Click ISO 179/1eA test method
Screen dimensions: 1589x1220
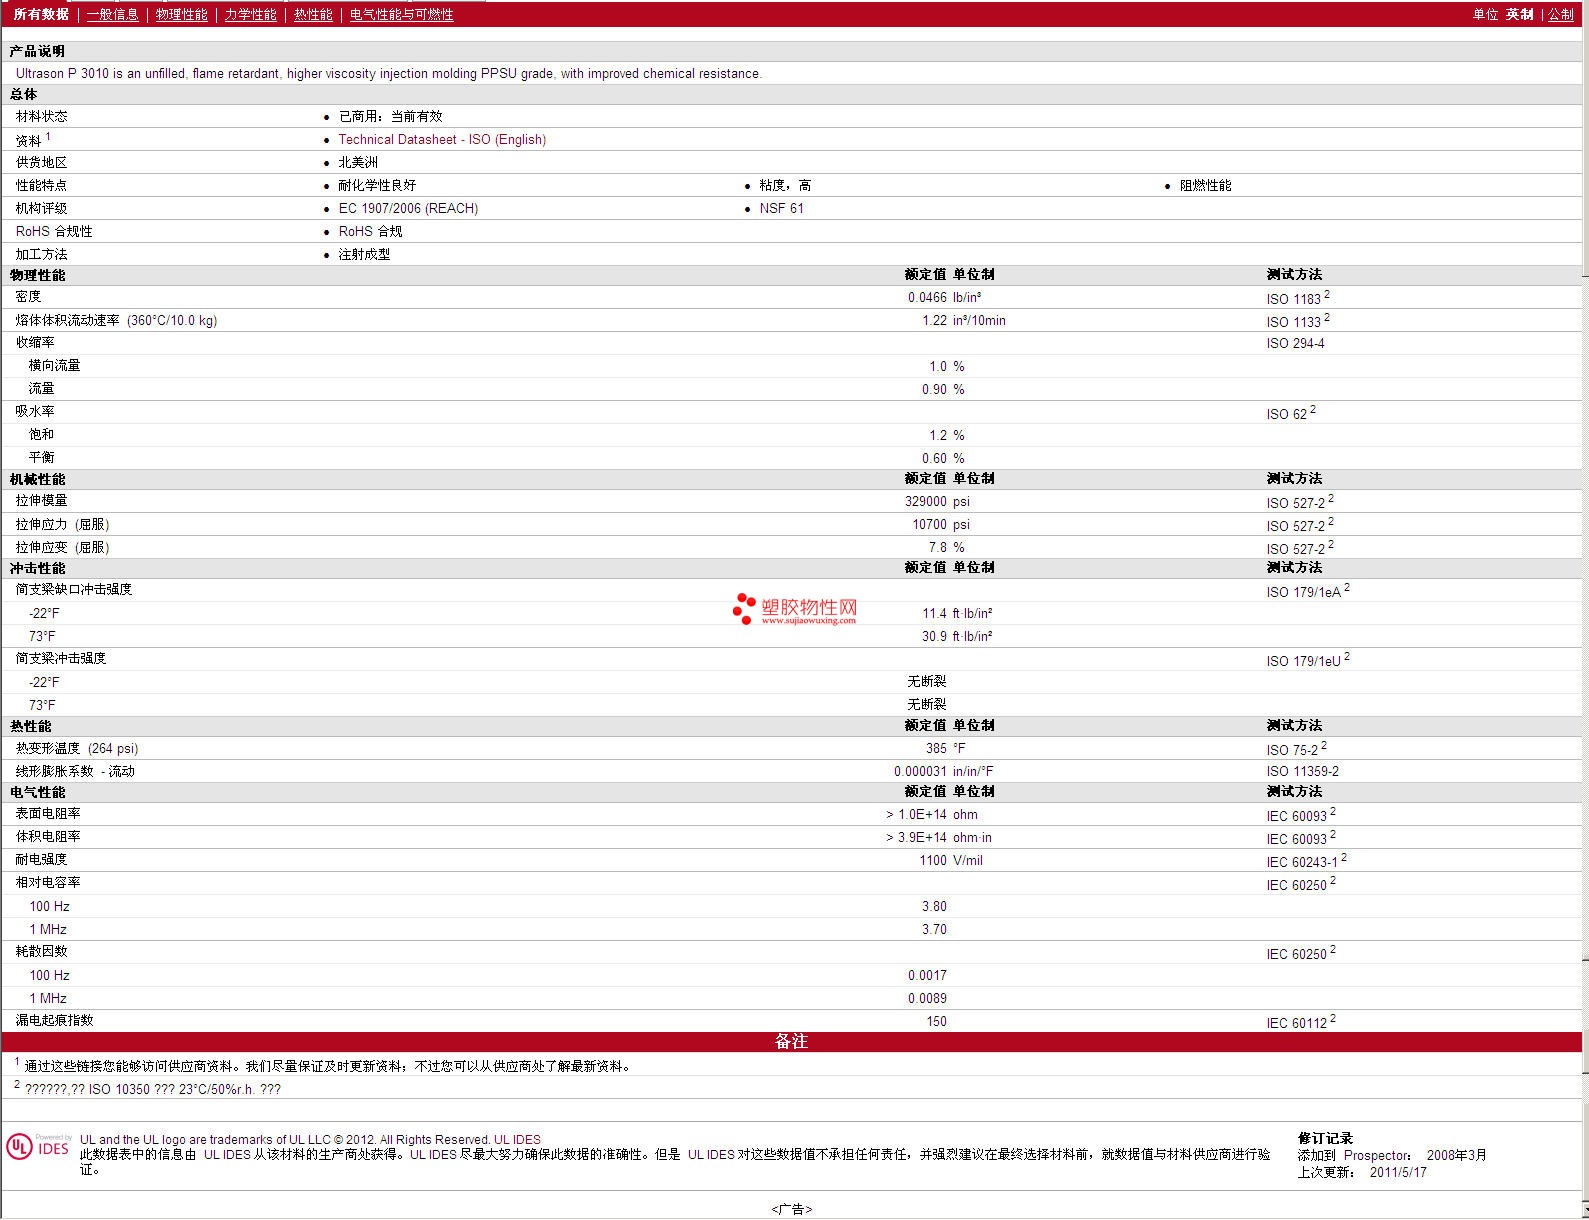1303,592
